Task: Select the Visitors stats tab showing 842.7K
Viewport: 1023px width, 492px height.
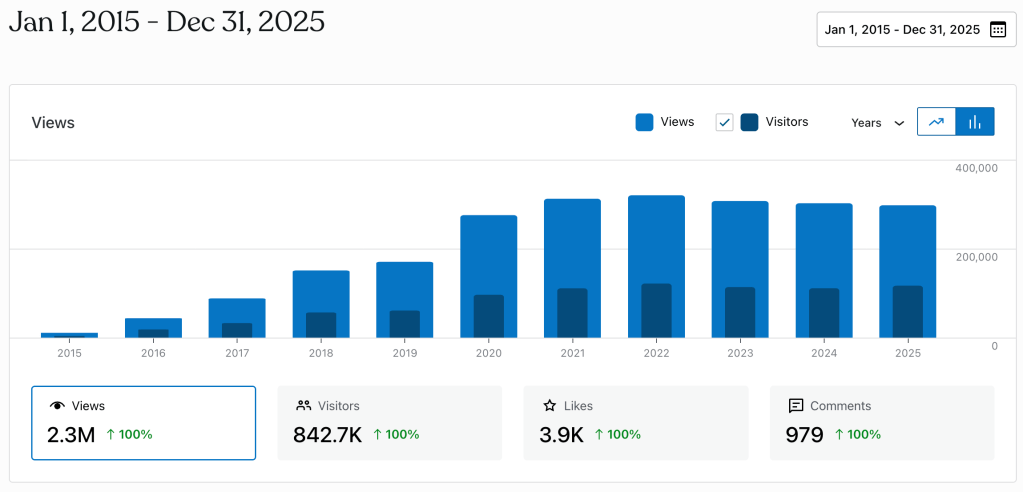Action: click(x=389, y=423)
